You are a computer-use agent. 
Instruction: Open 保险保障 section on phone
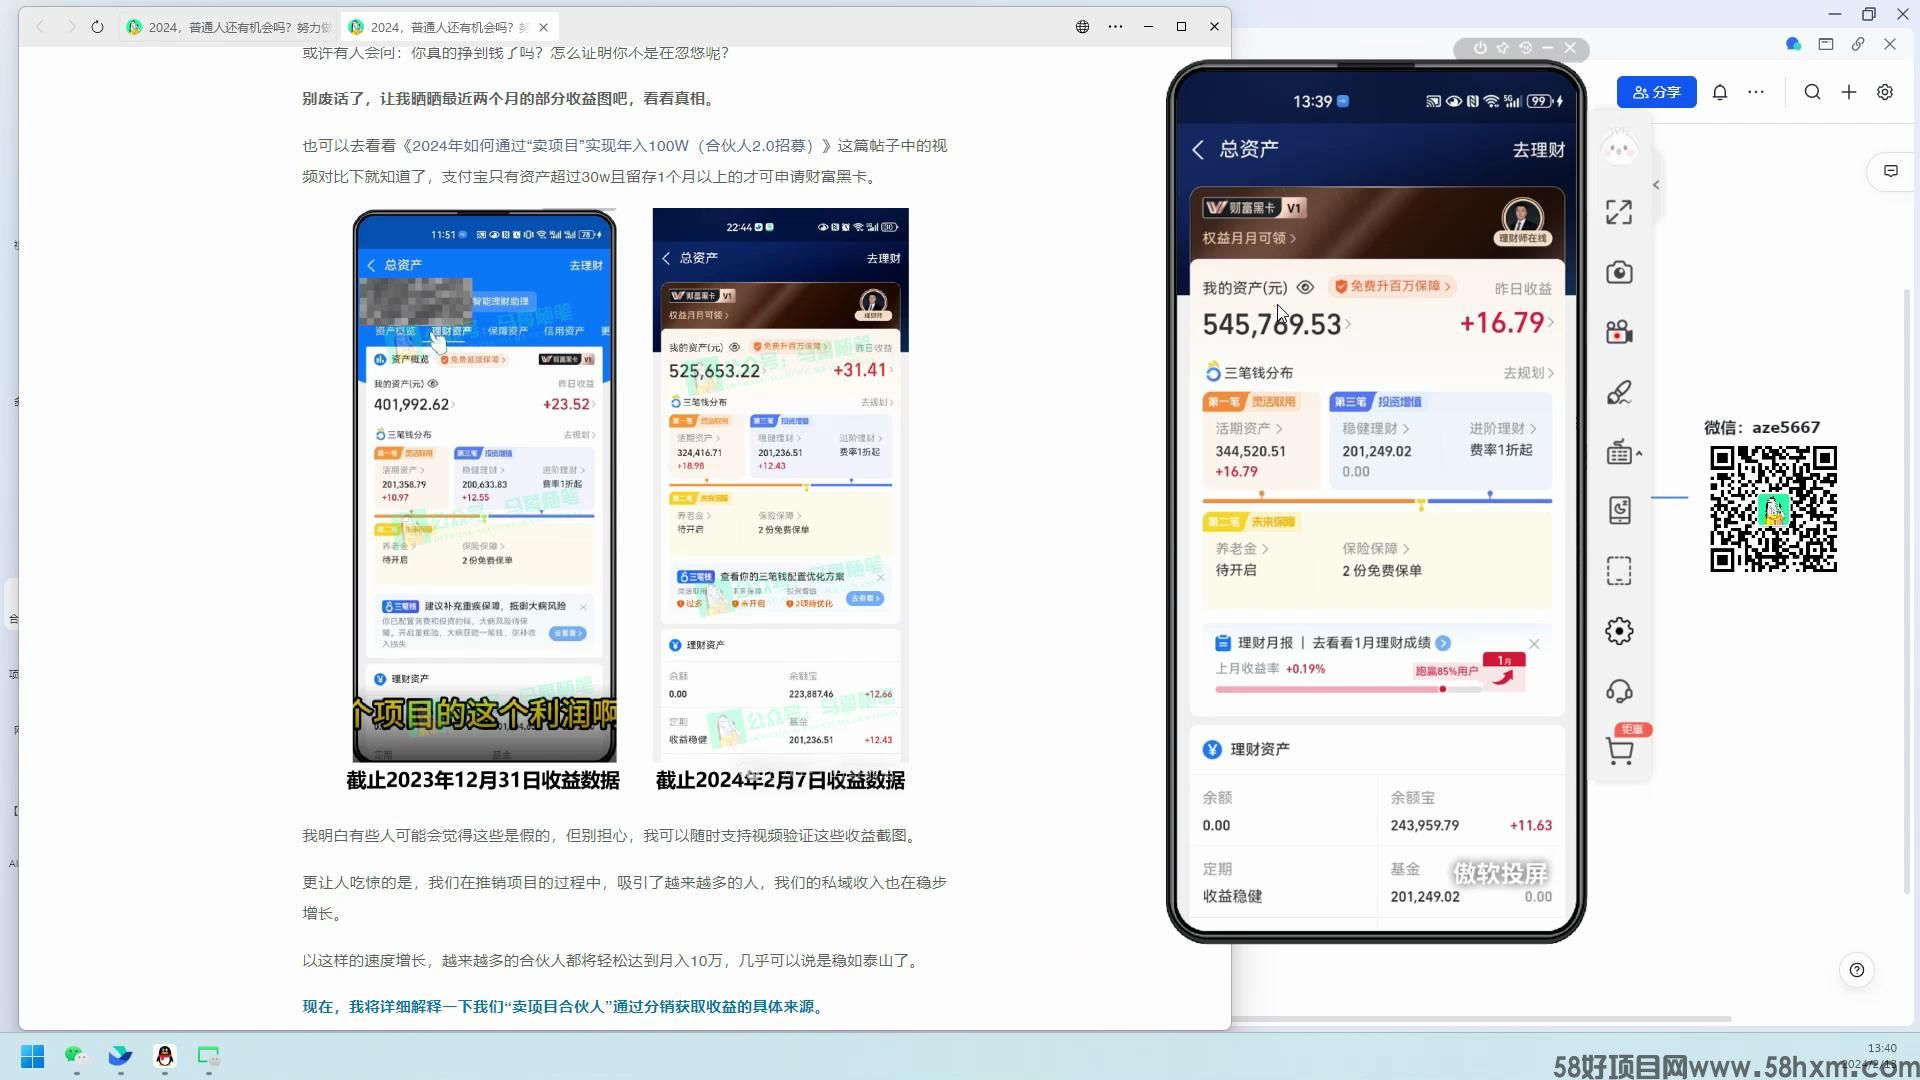1376,549
